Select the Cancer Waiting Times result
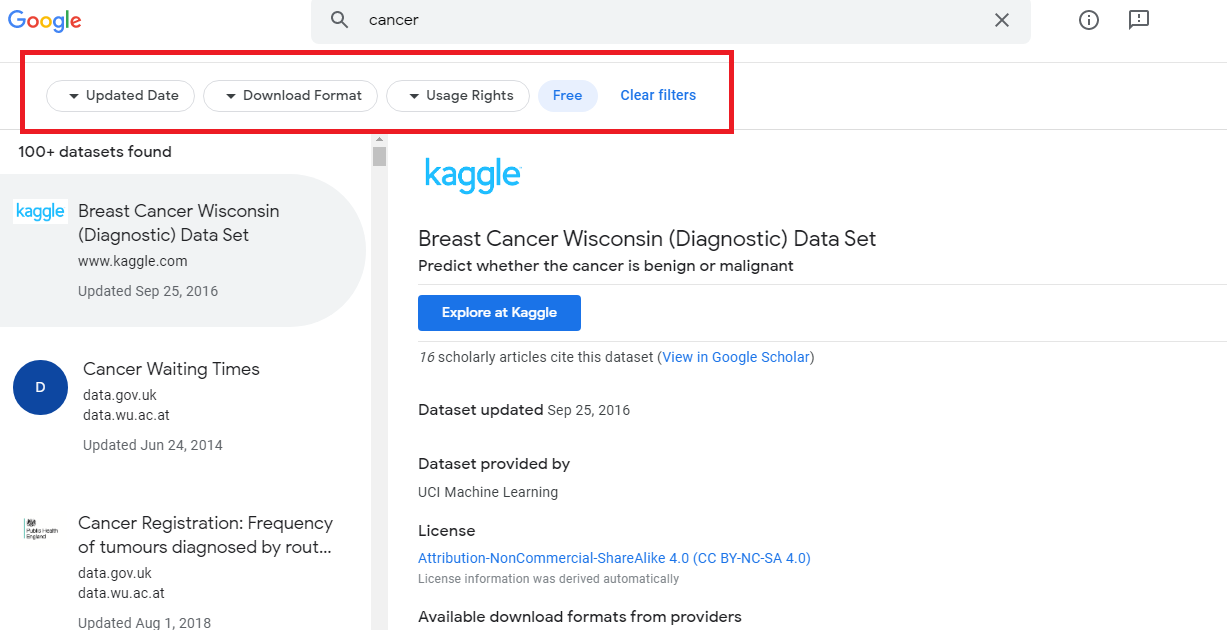 coord(171,369)
